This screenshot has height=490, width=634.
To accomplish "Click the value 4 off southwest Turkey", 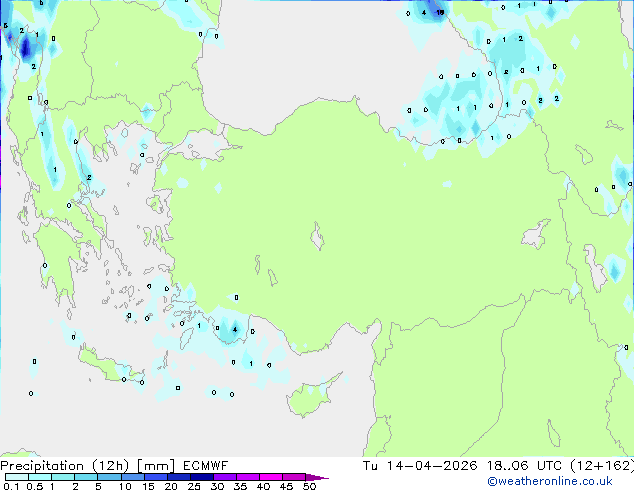I will click(x=234, y=328).
